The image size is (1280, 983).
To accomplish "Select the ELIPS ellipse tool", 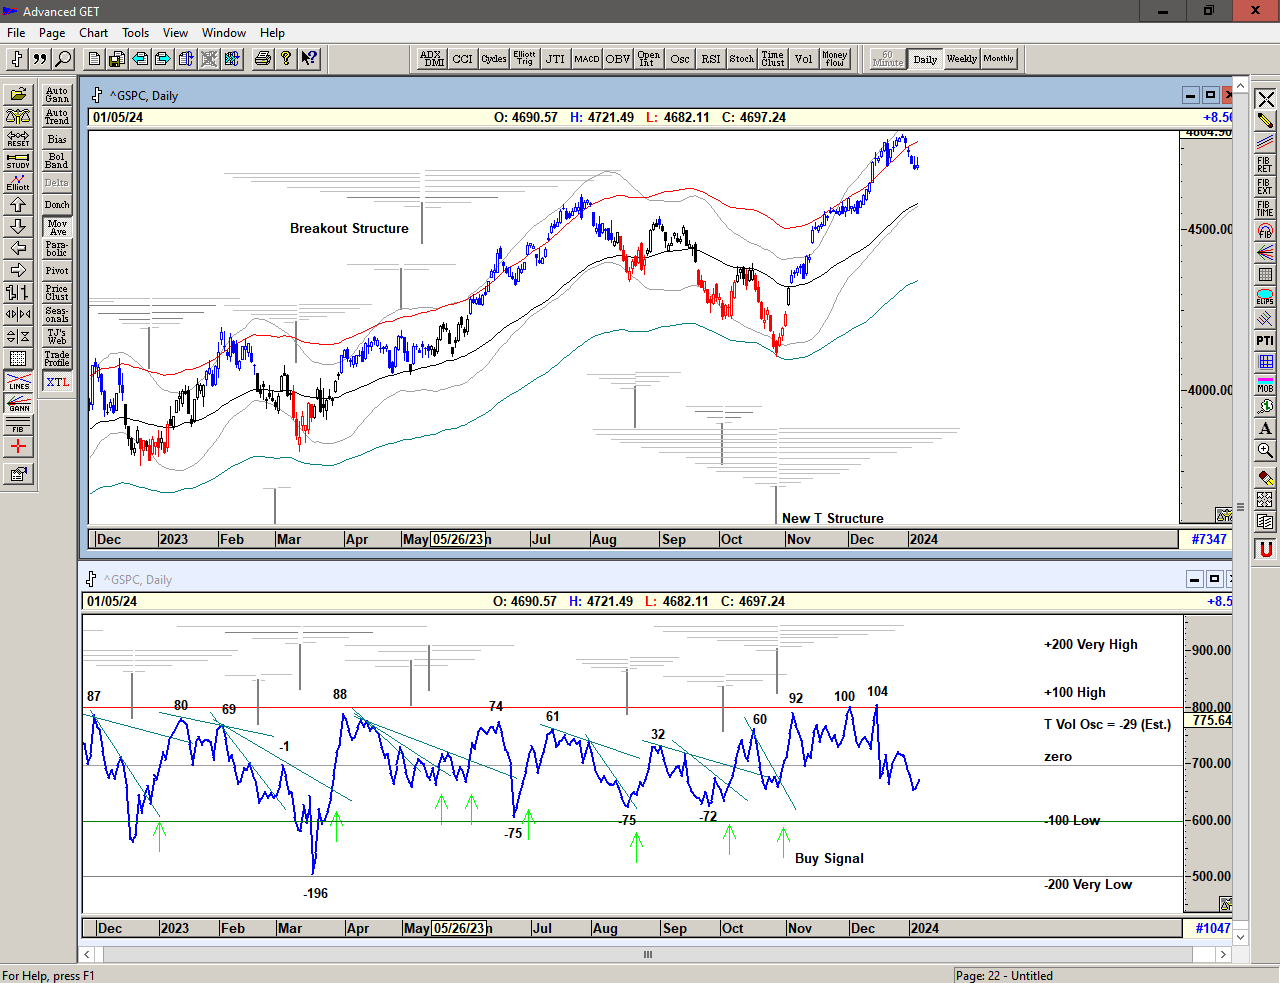I will pos(1265,297).
